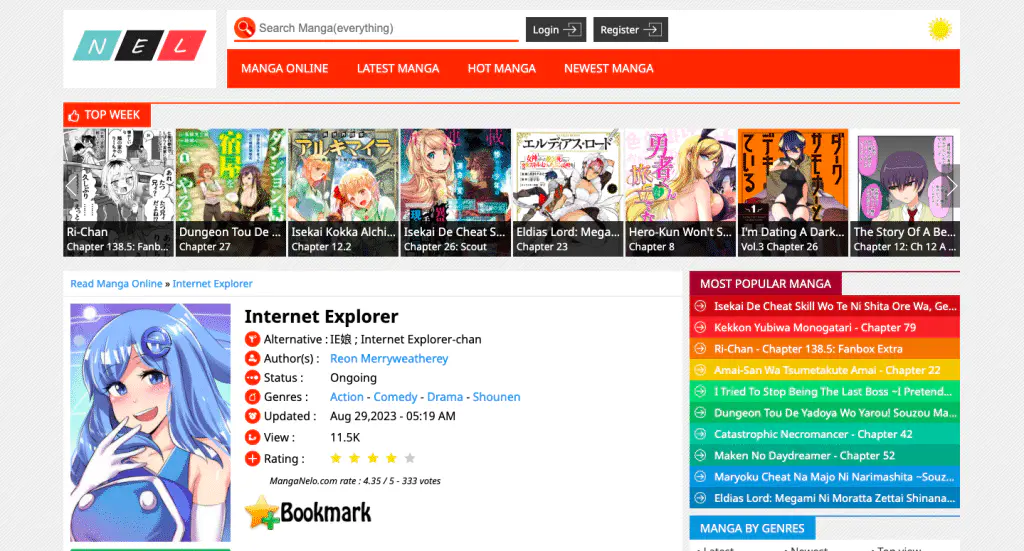Rate three stars
1024x551 pixels.
click(373, 458)
